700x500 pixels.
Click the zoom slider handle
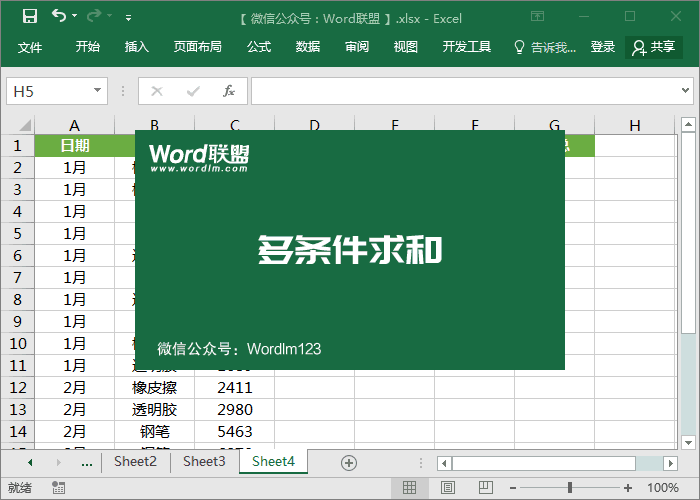tap(570, 488)
